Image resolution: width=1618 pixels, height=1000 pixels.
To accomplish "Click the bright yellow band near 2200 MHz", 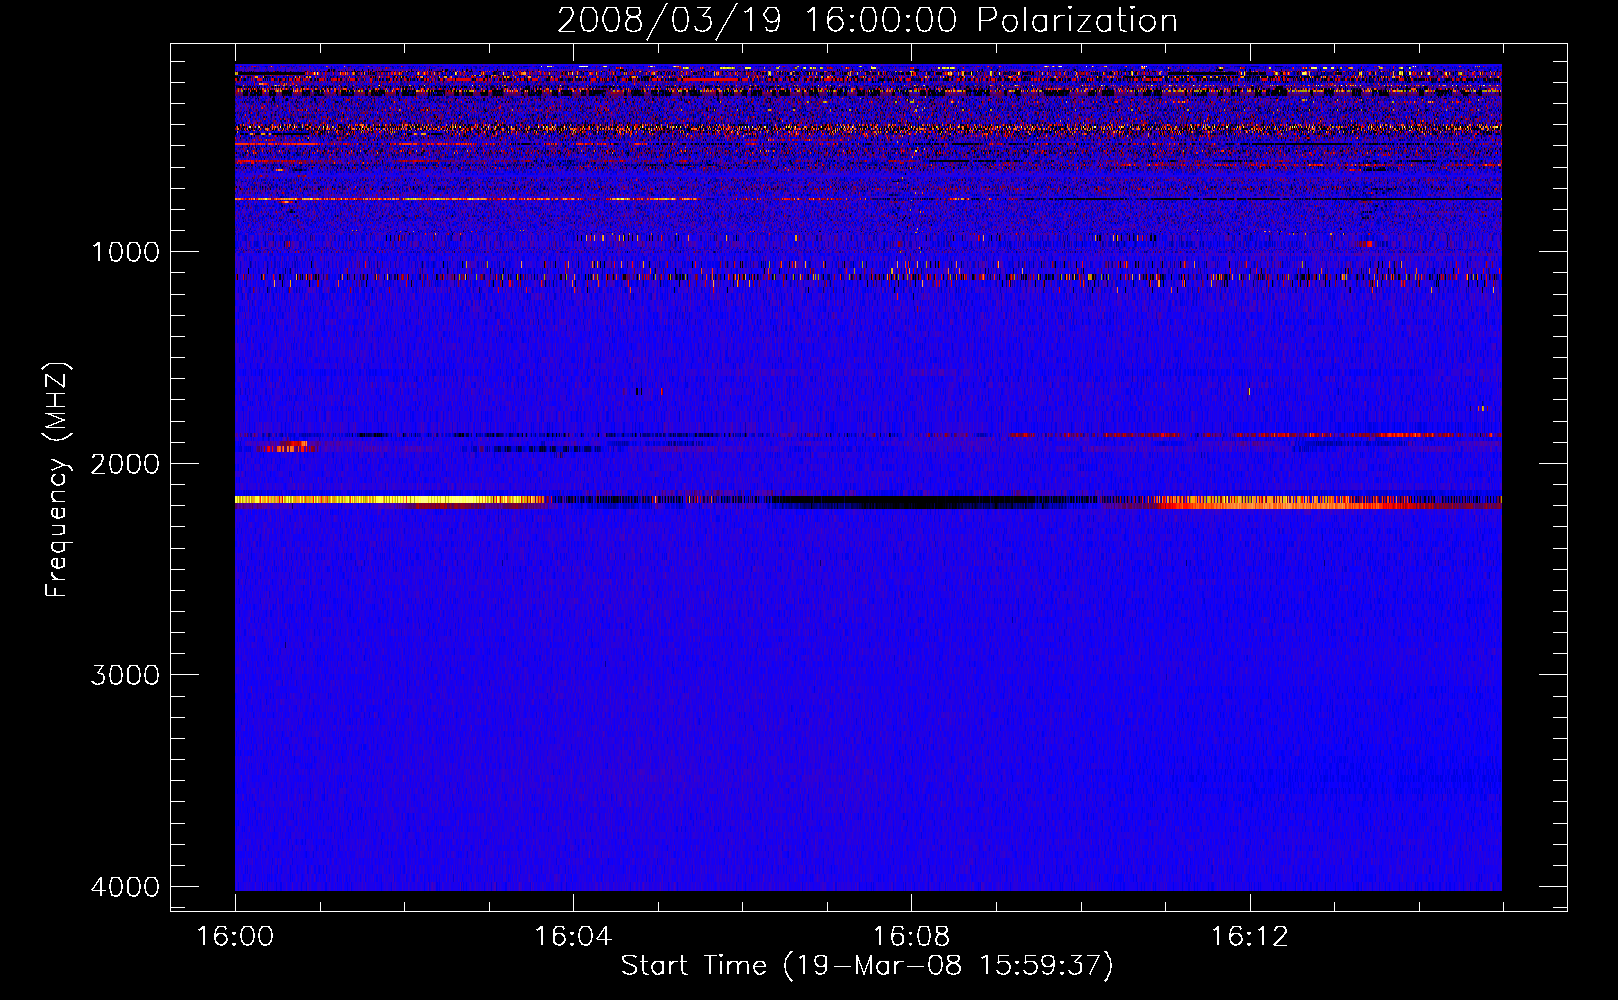I will pyautogui.click(x=390, y=499).
